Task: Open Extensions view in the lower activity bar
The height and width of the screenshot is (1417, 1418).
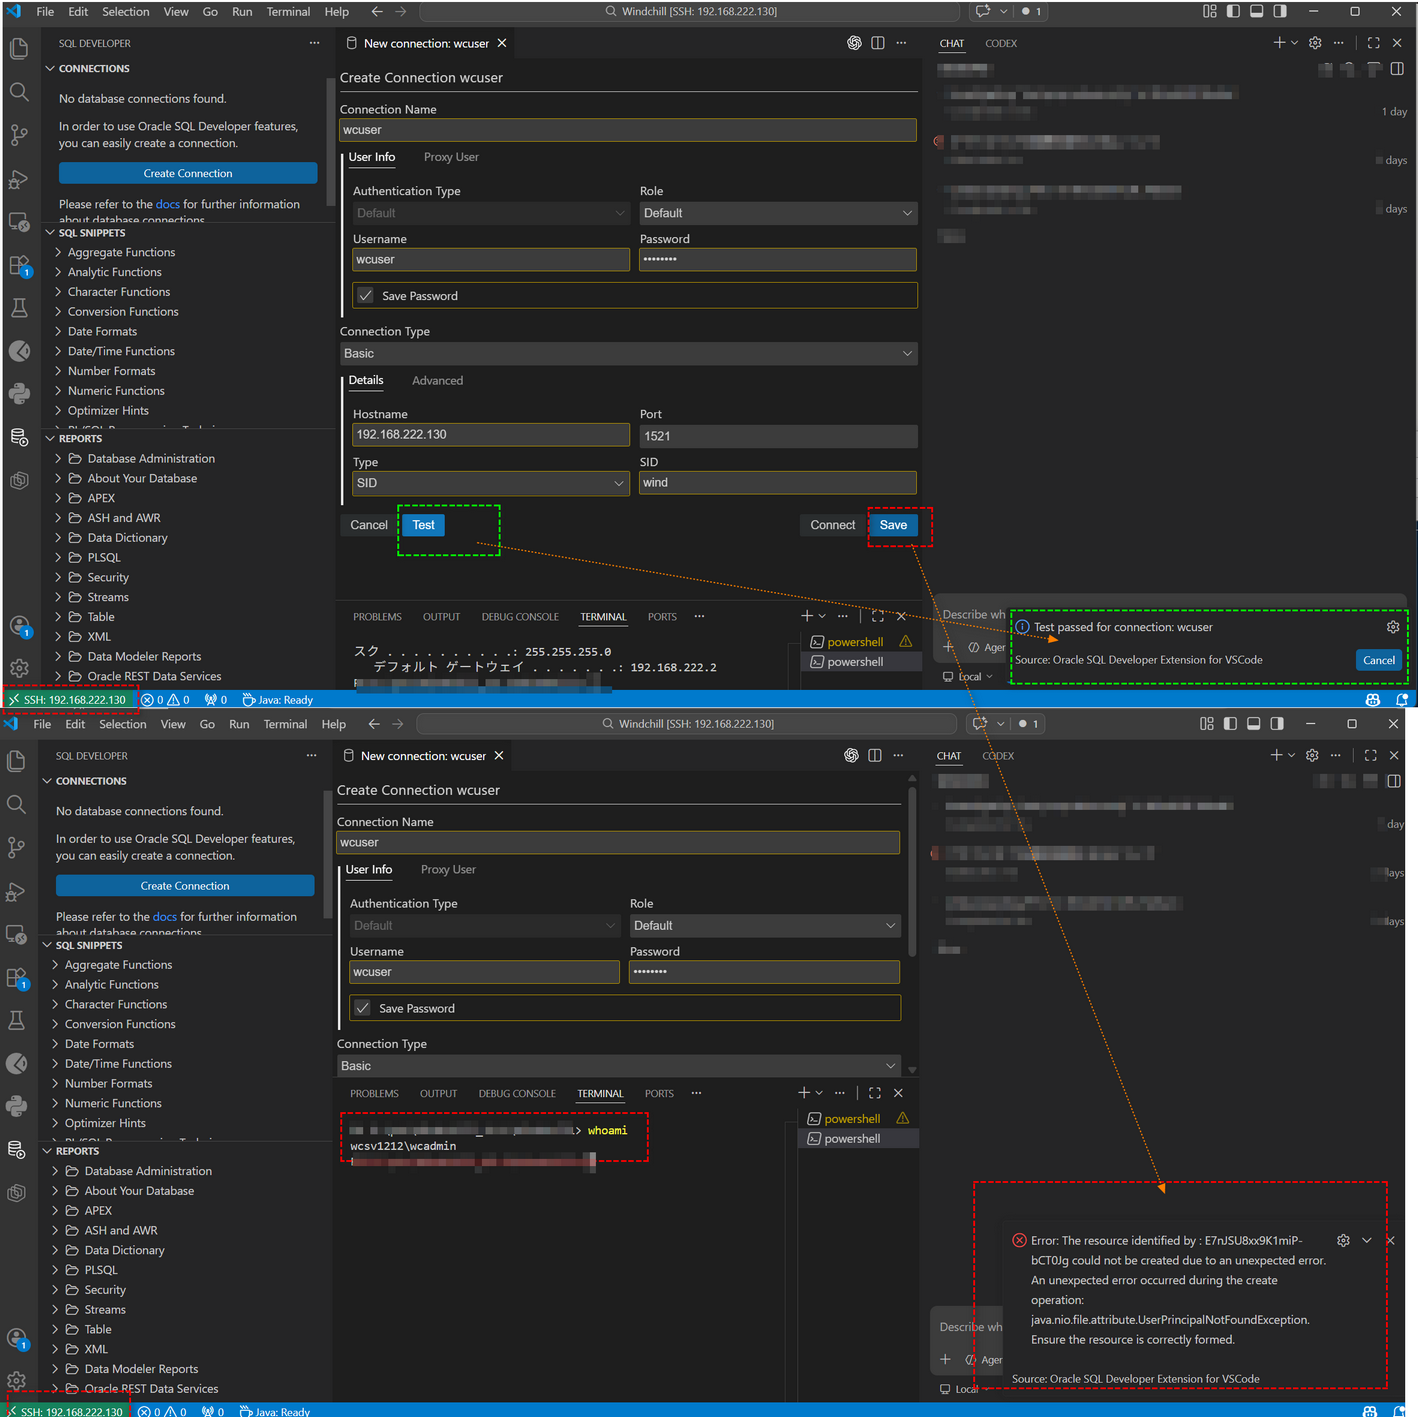Action: (x=18, y=978)
